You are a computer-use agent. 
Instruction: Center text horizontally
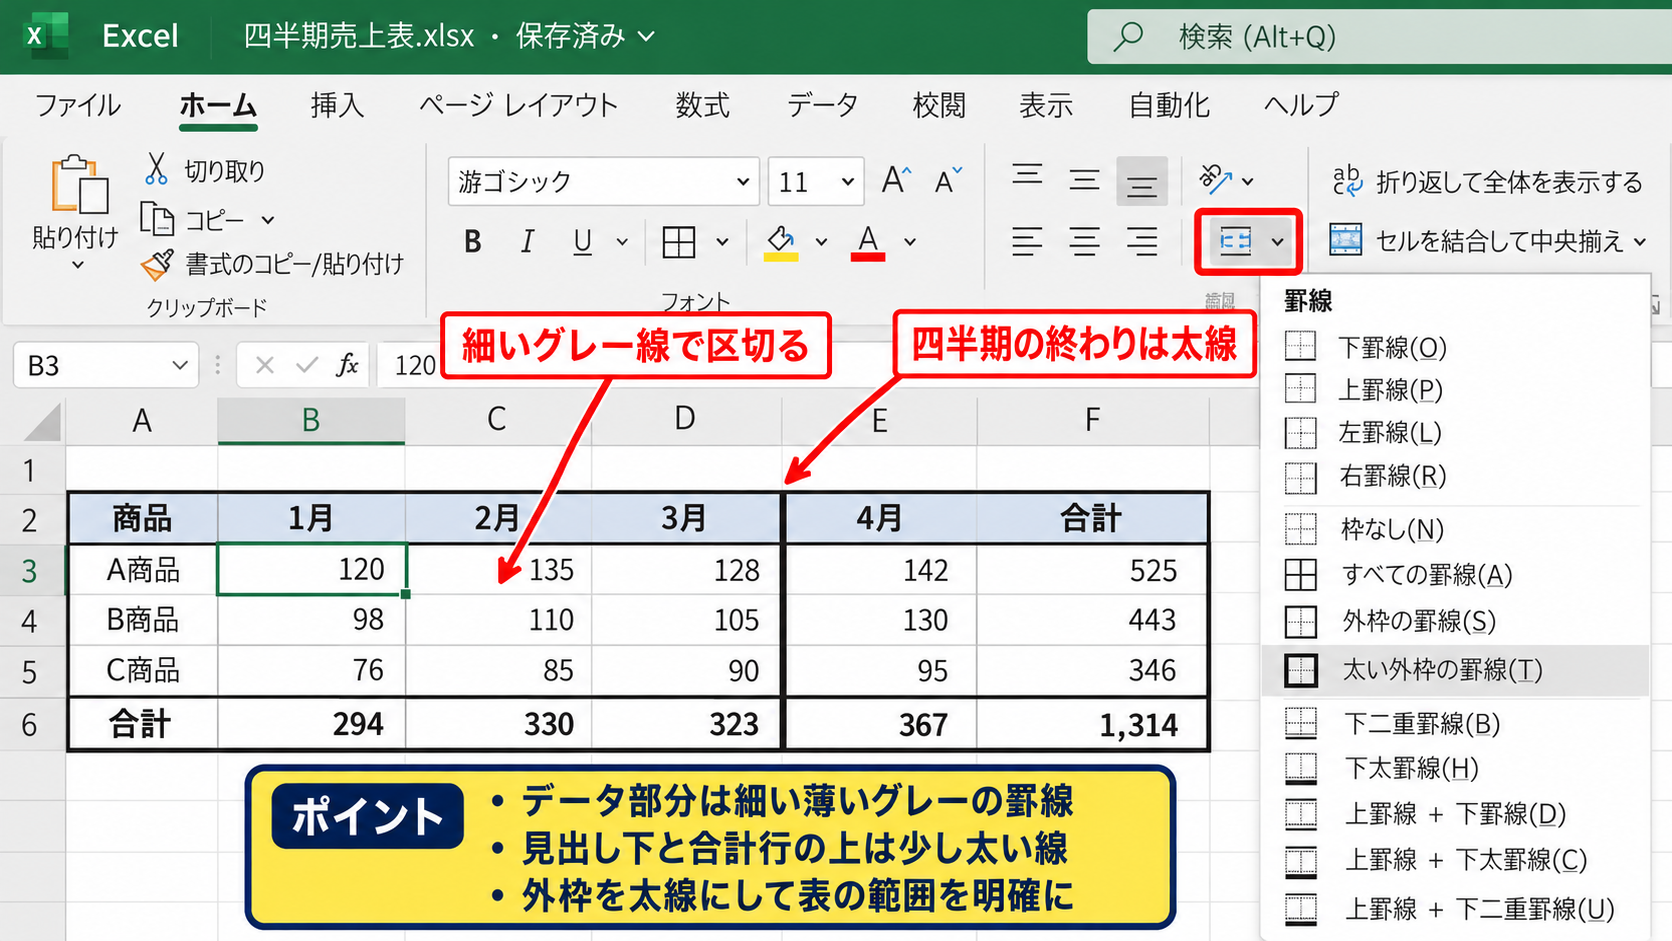tap(1084, 241)
